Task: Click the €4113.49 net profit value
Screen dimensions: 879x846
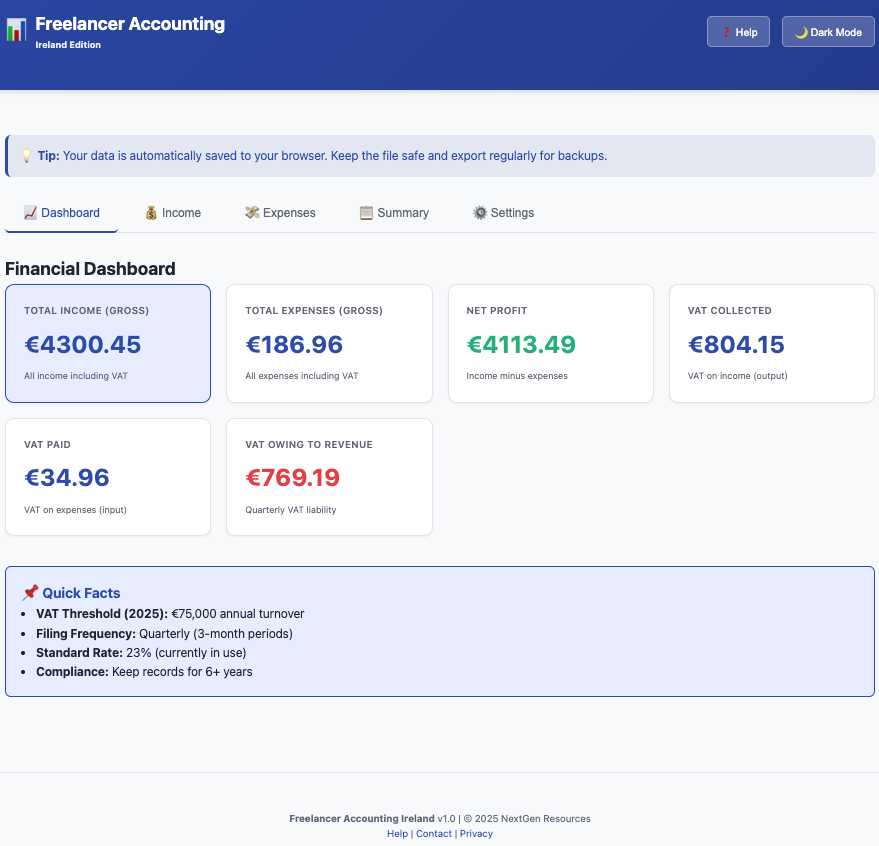Action: coord(521,344)
